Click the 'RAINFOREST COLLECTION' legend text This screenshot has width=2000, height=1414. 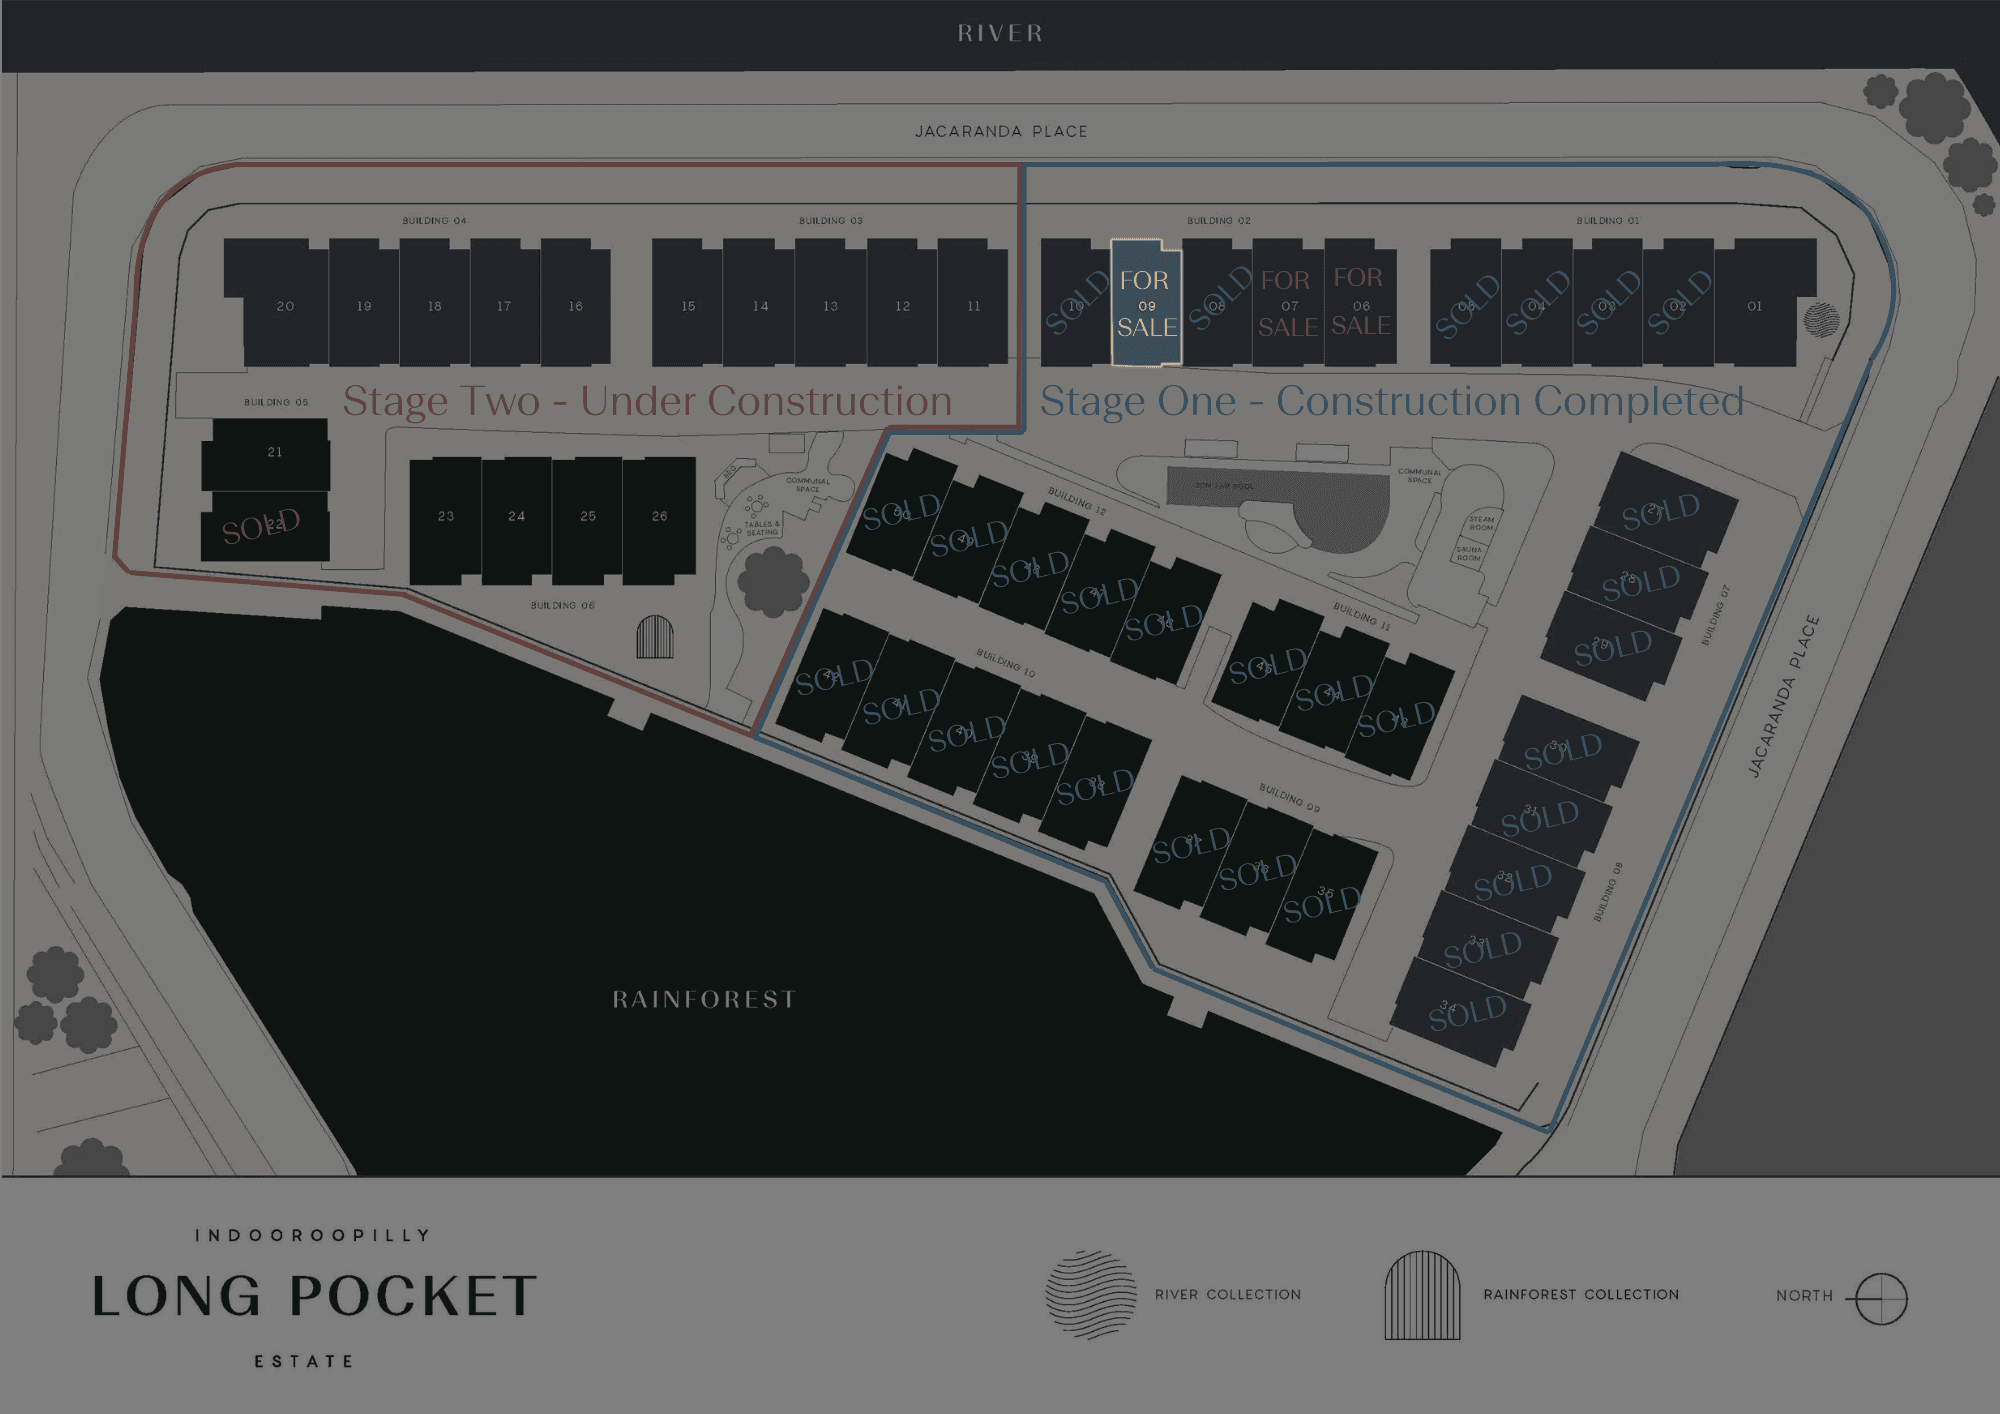tap(1581, 1294)
